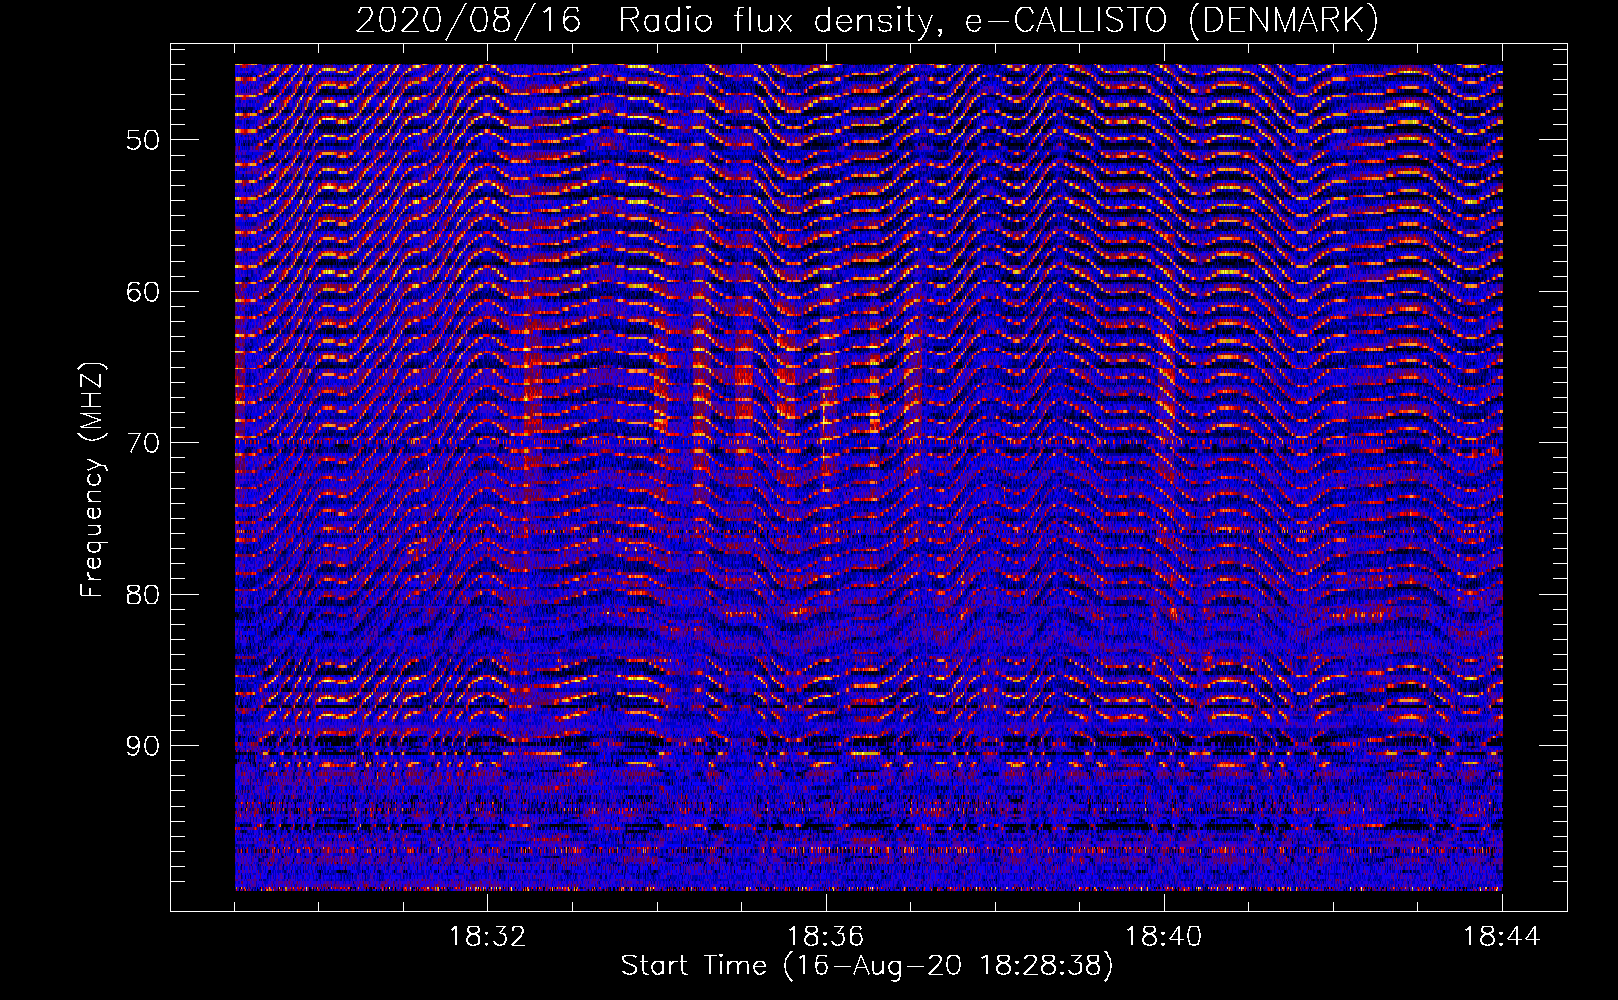Click the 70 frequency tick label
This screenshot has height=1000, width=1618.
tap(142, 443)
